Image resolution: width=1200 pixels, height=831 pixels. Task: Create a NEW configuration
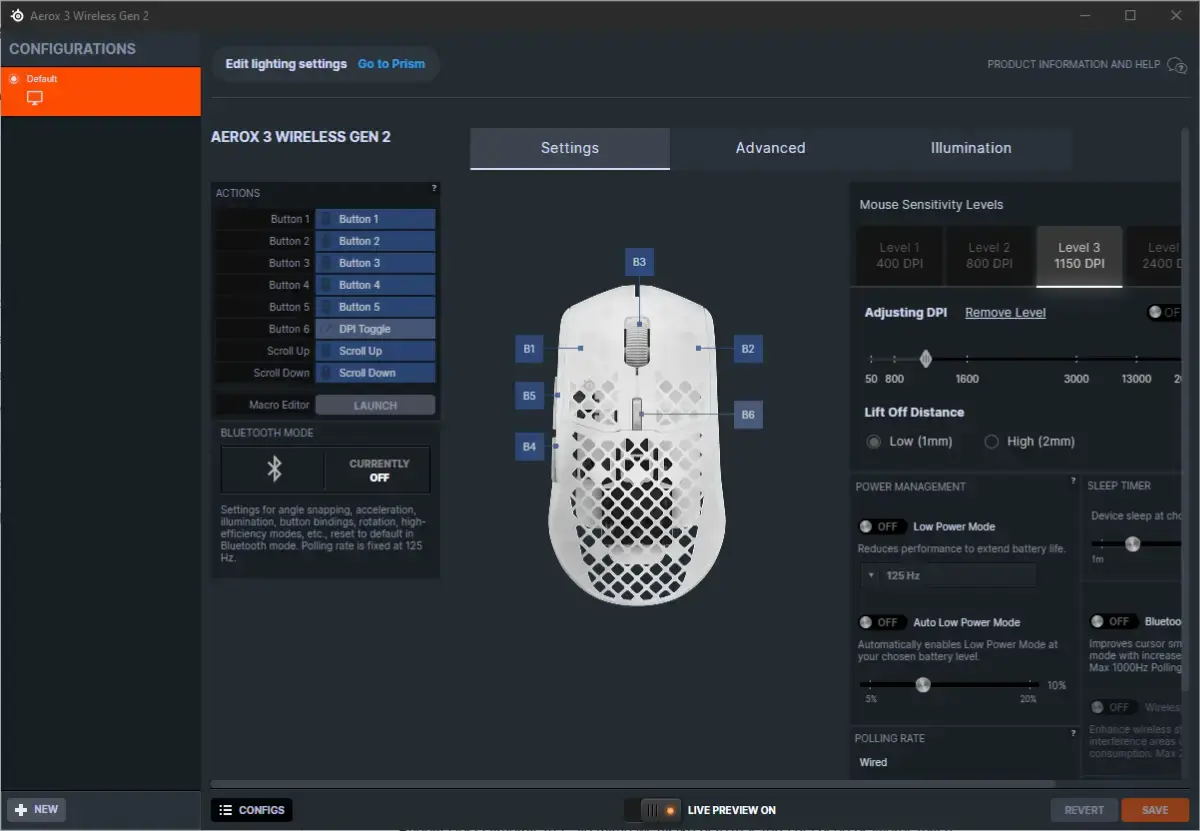point(37,809)
